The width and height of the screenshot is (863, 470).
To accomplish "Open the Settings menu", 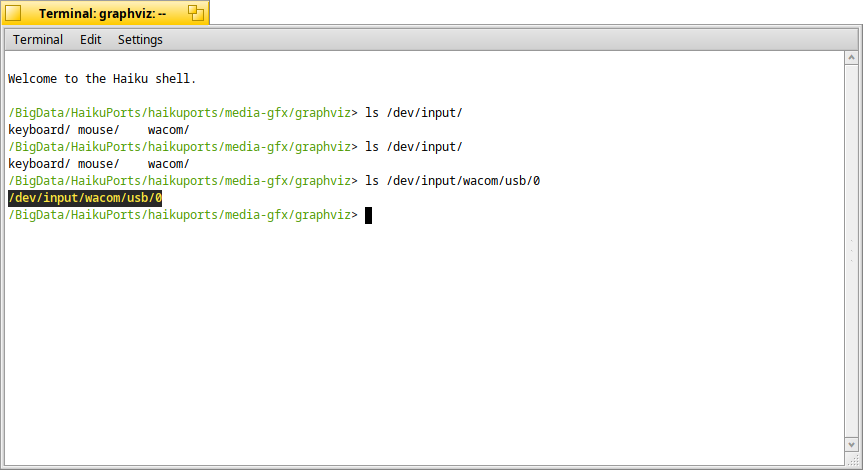I will coord(140,40).
